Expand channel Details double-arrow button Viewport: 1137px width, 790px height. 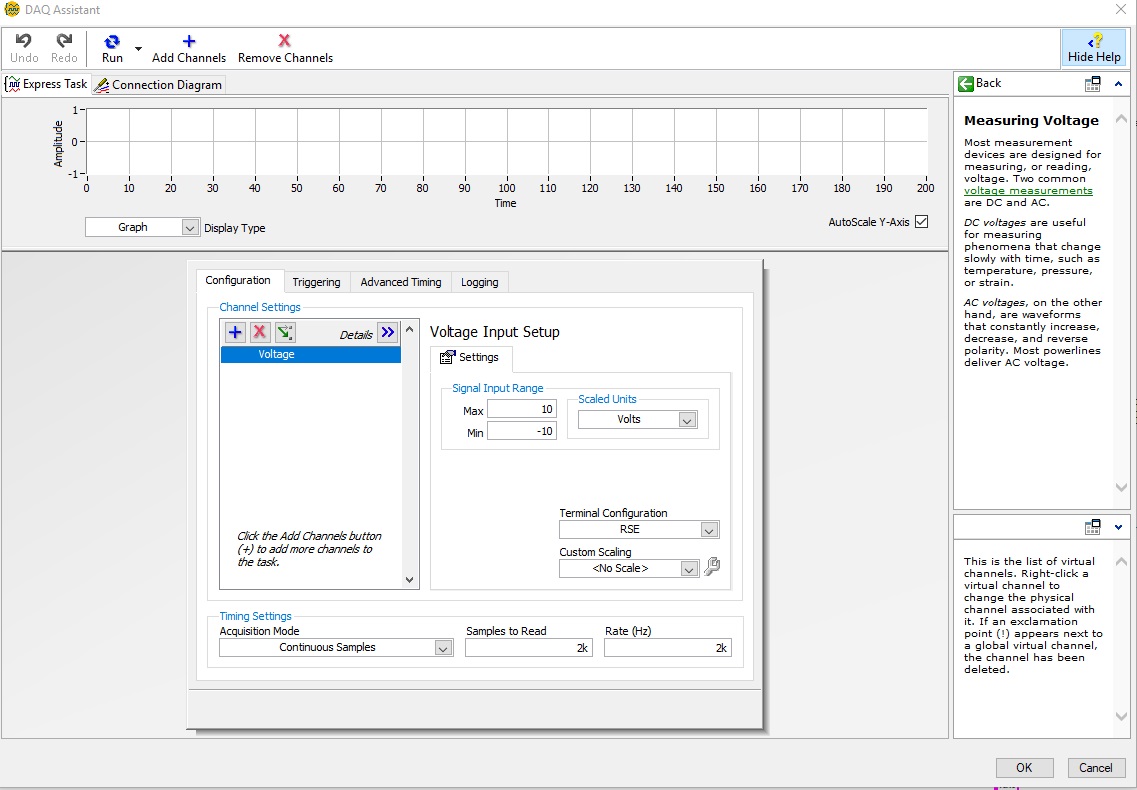tap(388, 333)
